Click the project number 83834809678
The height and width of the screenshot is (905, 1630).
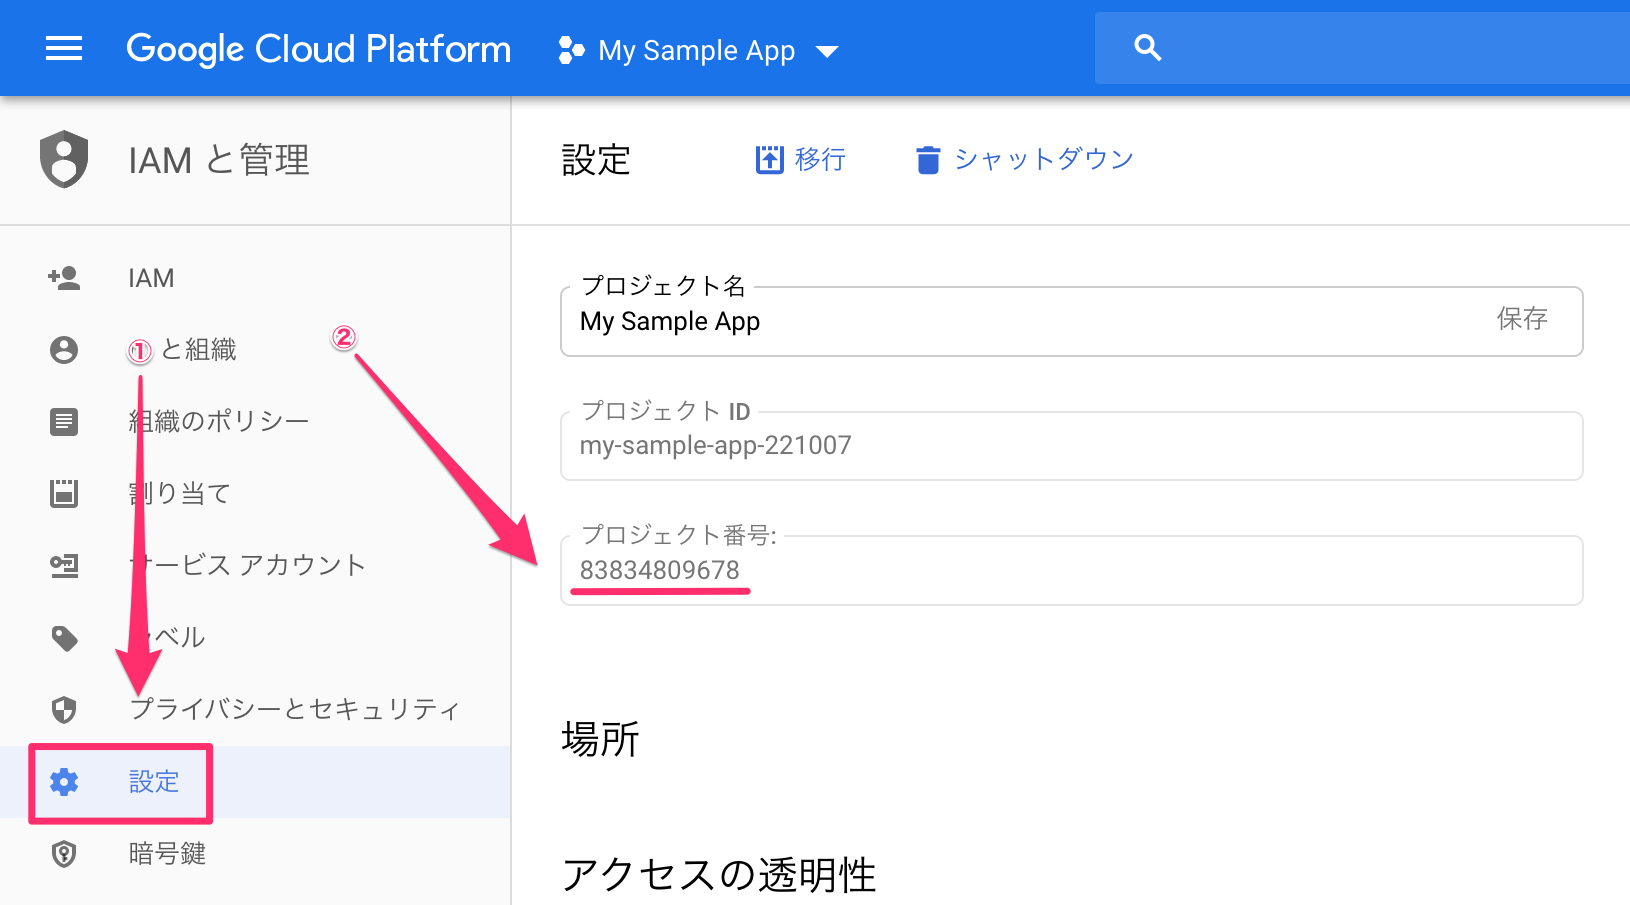tap(660, 570)
